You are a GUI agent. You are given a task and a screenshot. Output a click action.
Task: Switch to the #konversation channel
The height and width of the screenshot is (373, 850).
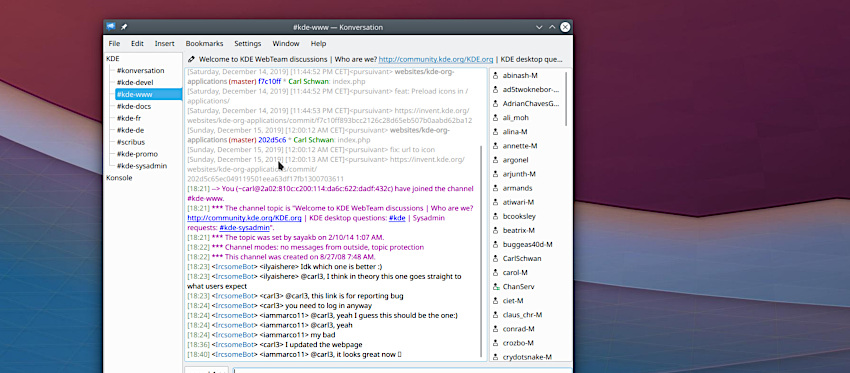[x=140, y=70]
